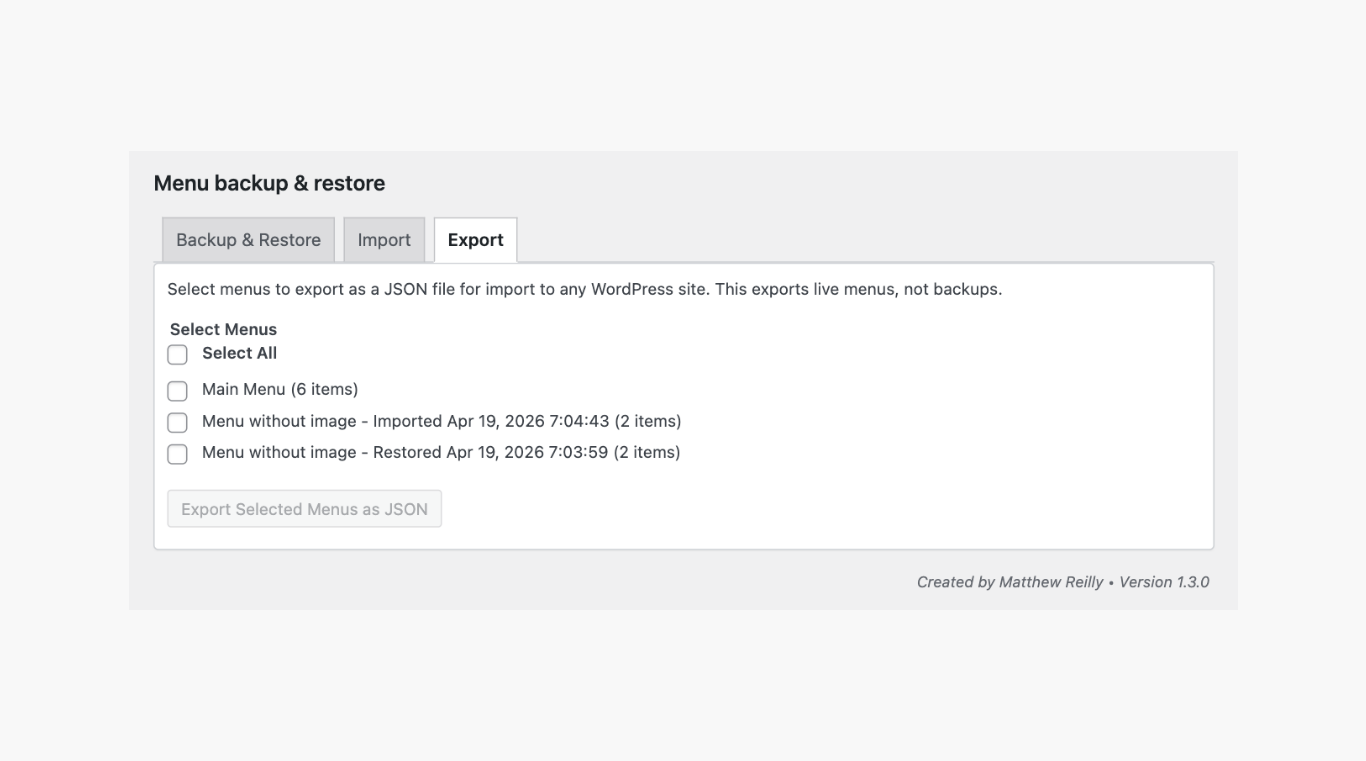
Task: Check the Main Menu (6 items) checkbox
Action: click(177, 390)
